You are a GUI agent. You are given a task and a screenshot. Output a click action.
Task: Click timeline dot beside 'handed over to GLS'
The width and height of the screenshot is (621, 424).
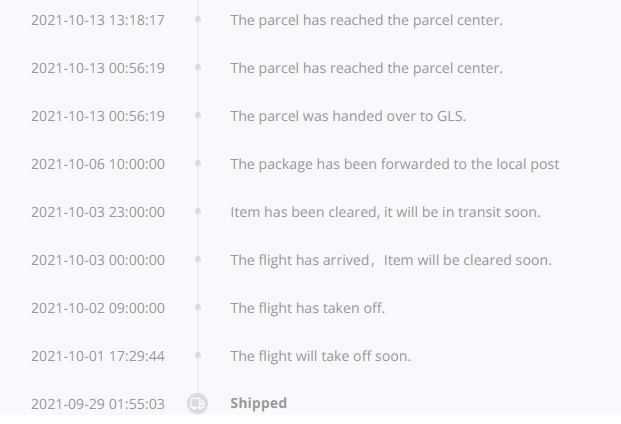click(198, 116)
